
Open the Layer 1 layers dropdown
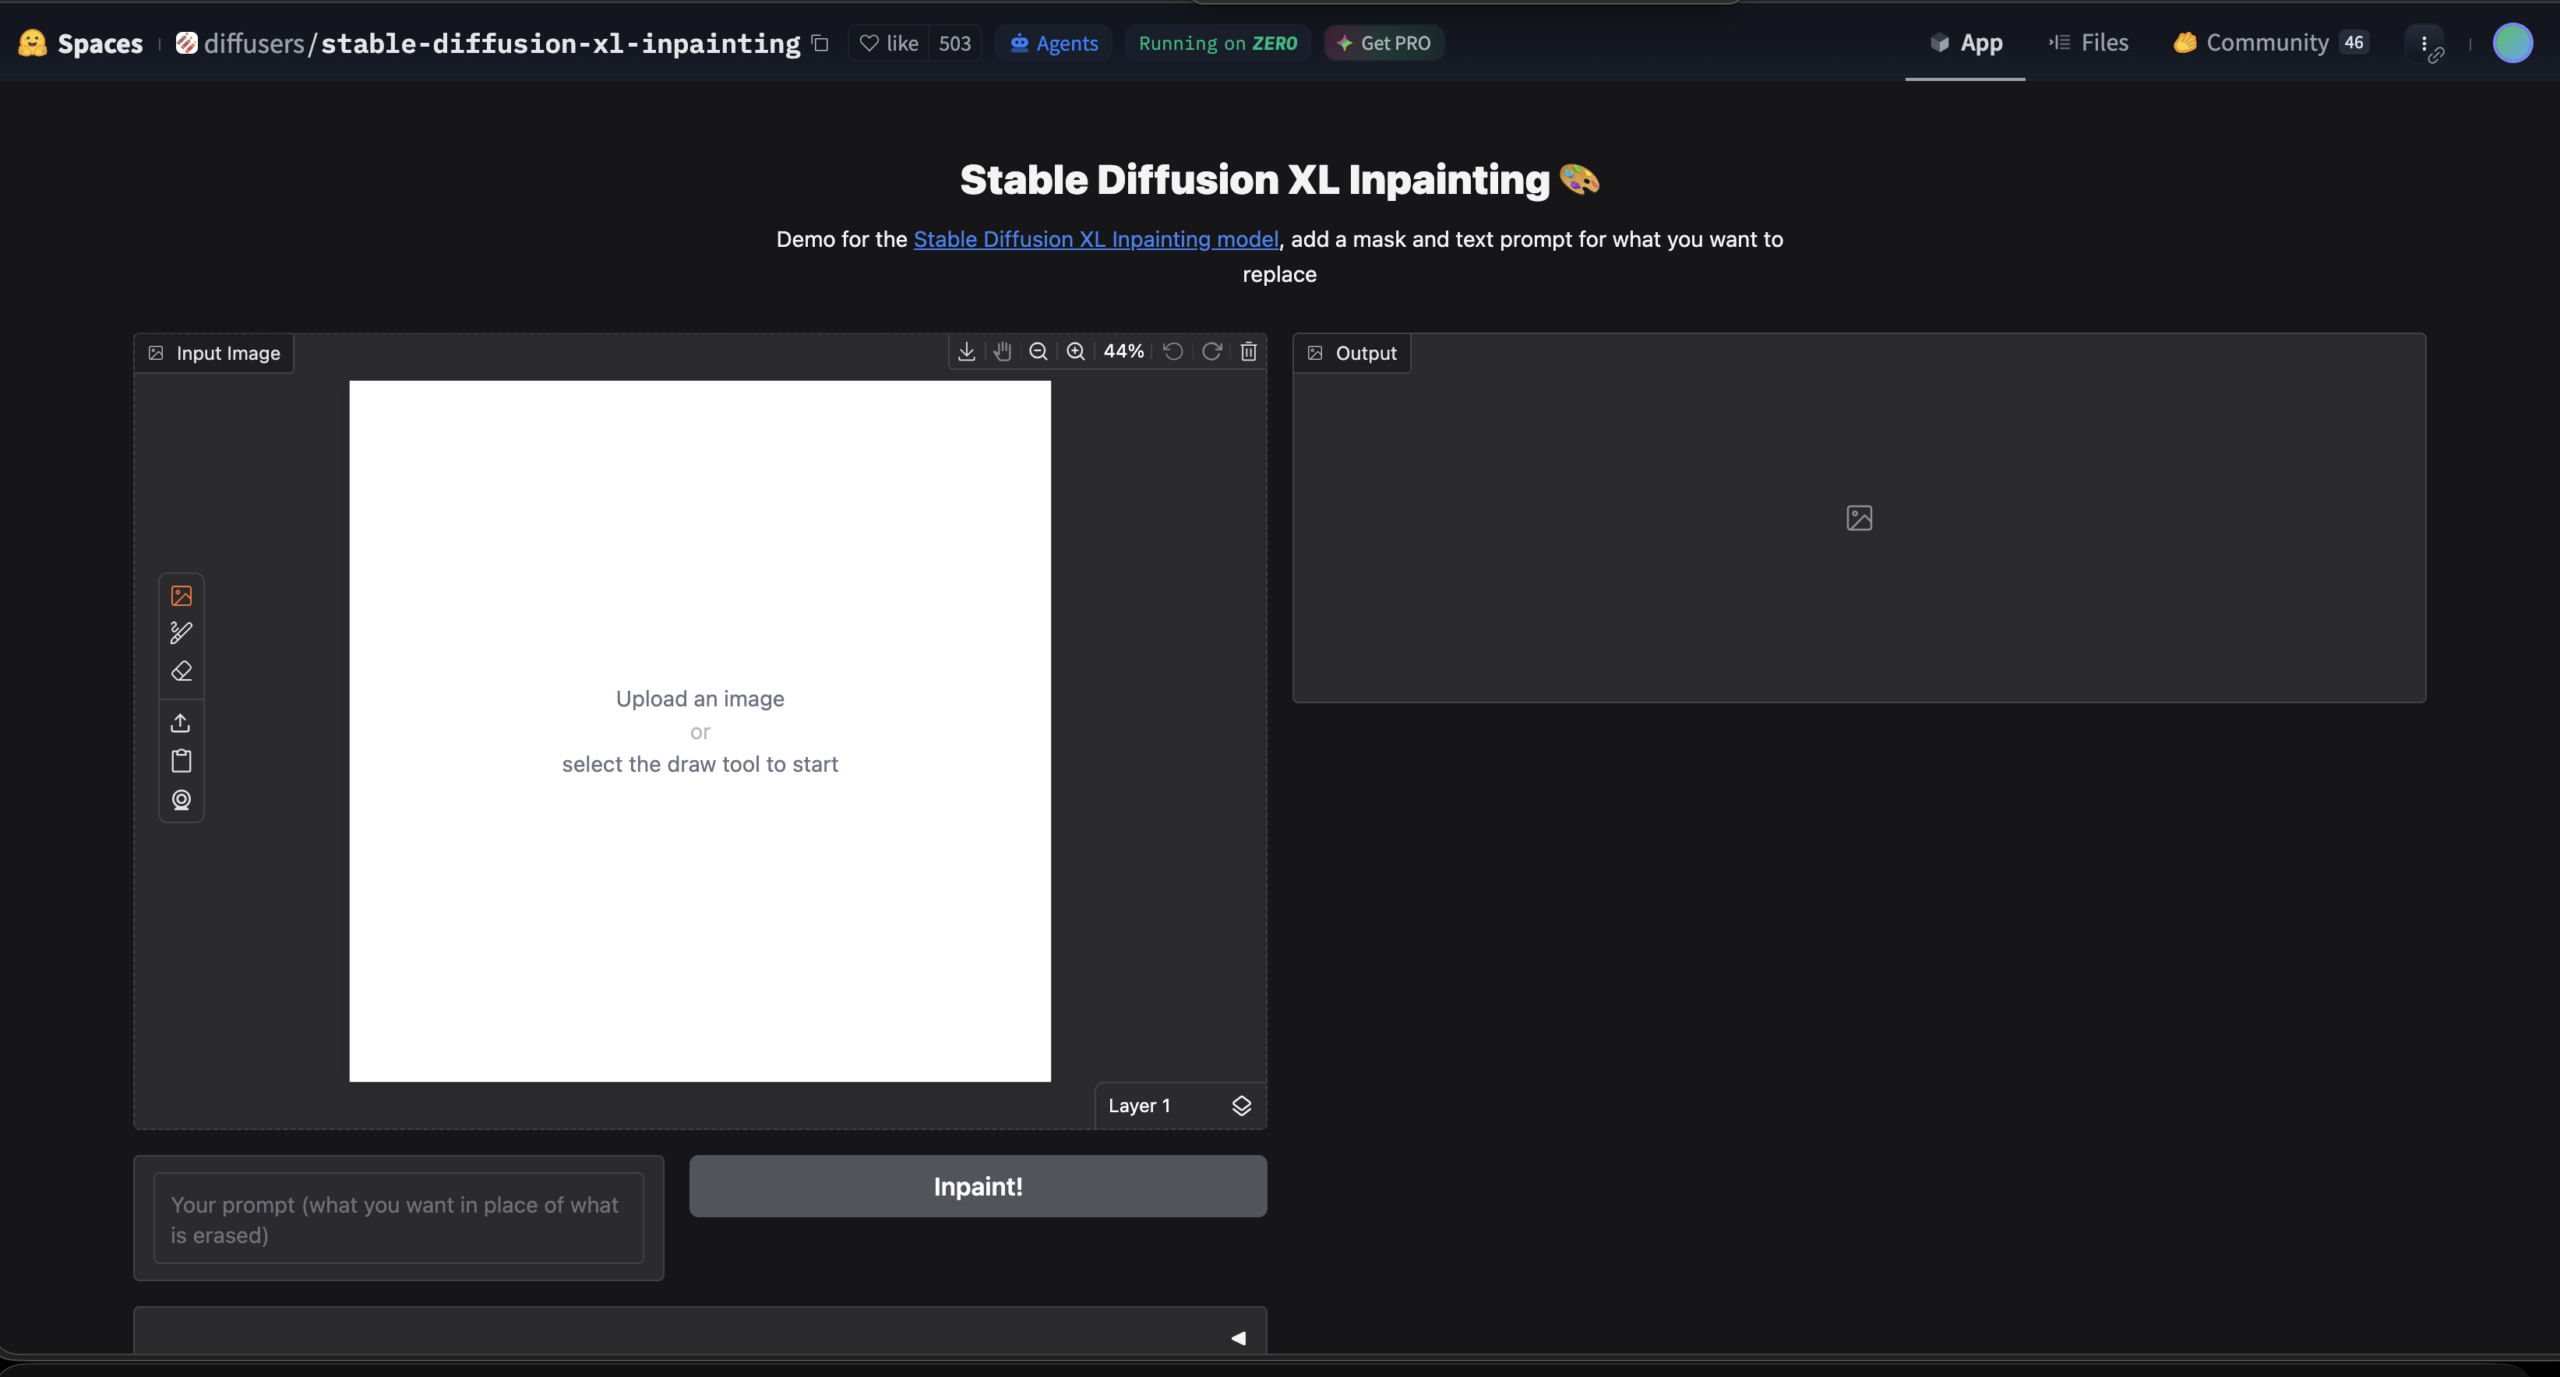(1180, 1105)
